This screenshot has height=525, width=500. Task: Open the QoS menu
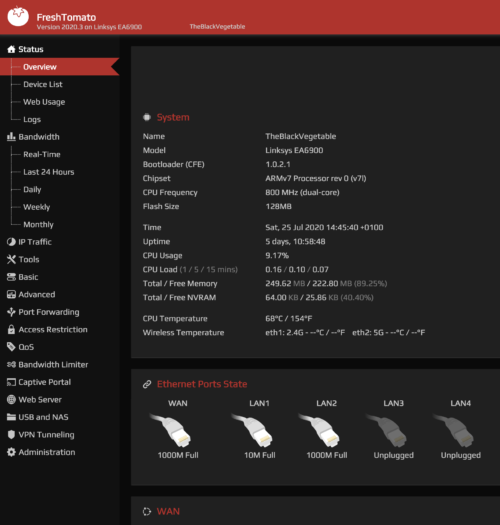26,347
